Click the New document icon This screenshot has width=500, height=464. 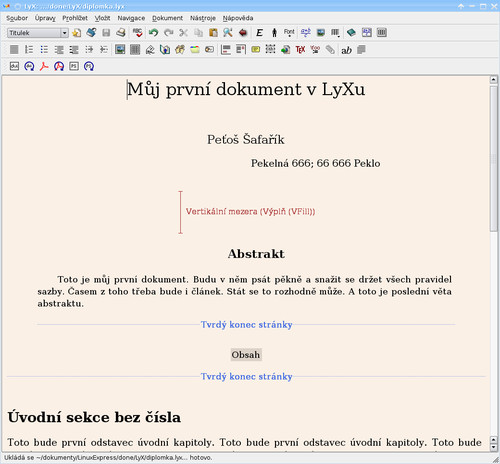(77, 33)
